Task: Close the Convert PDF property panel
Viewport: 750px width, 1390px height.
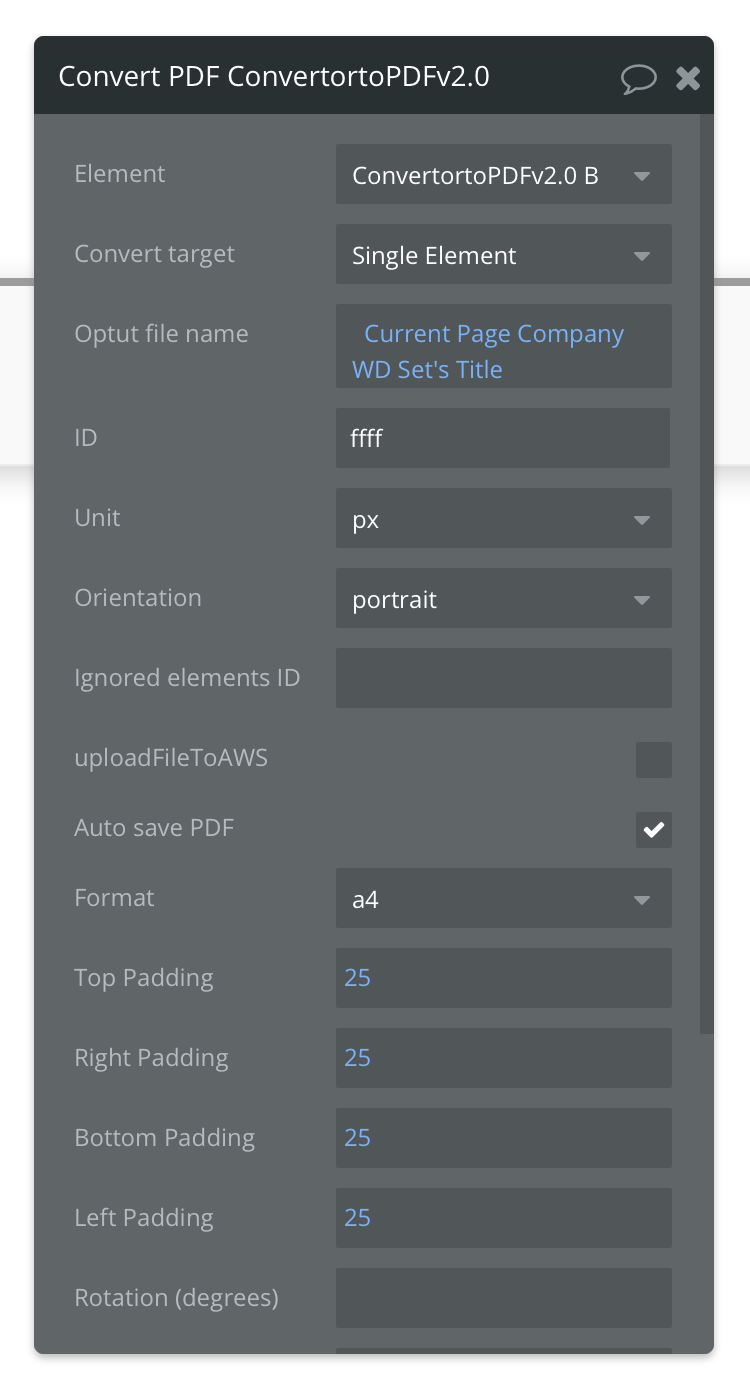Action: [688, 78]
